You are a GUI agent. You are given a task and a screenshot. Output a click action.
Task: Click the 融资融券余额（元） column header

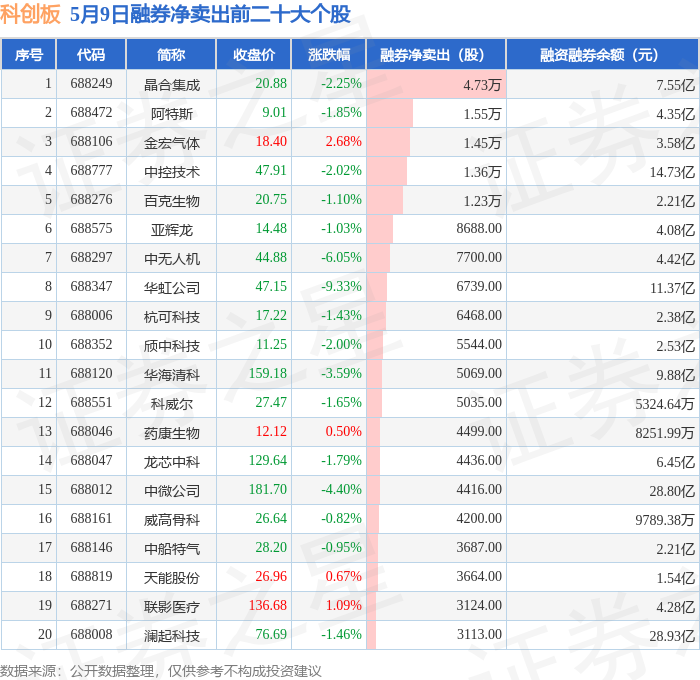coord(602,54)
